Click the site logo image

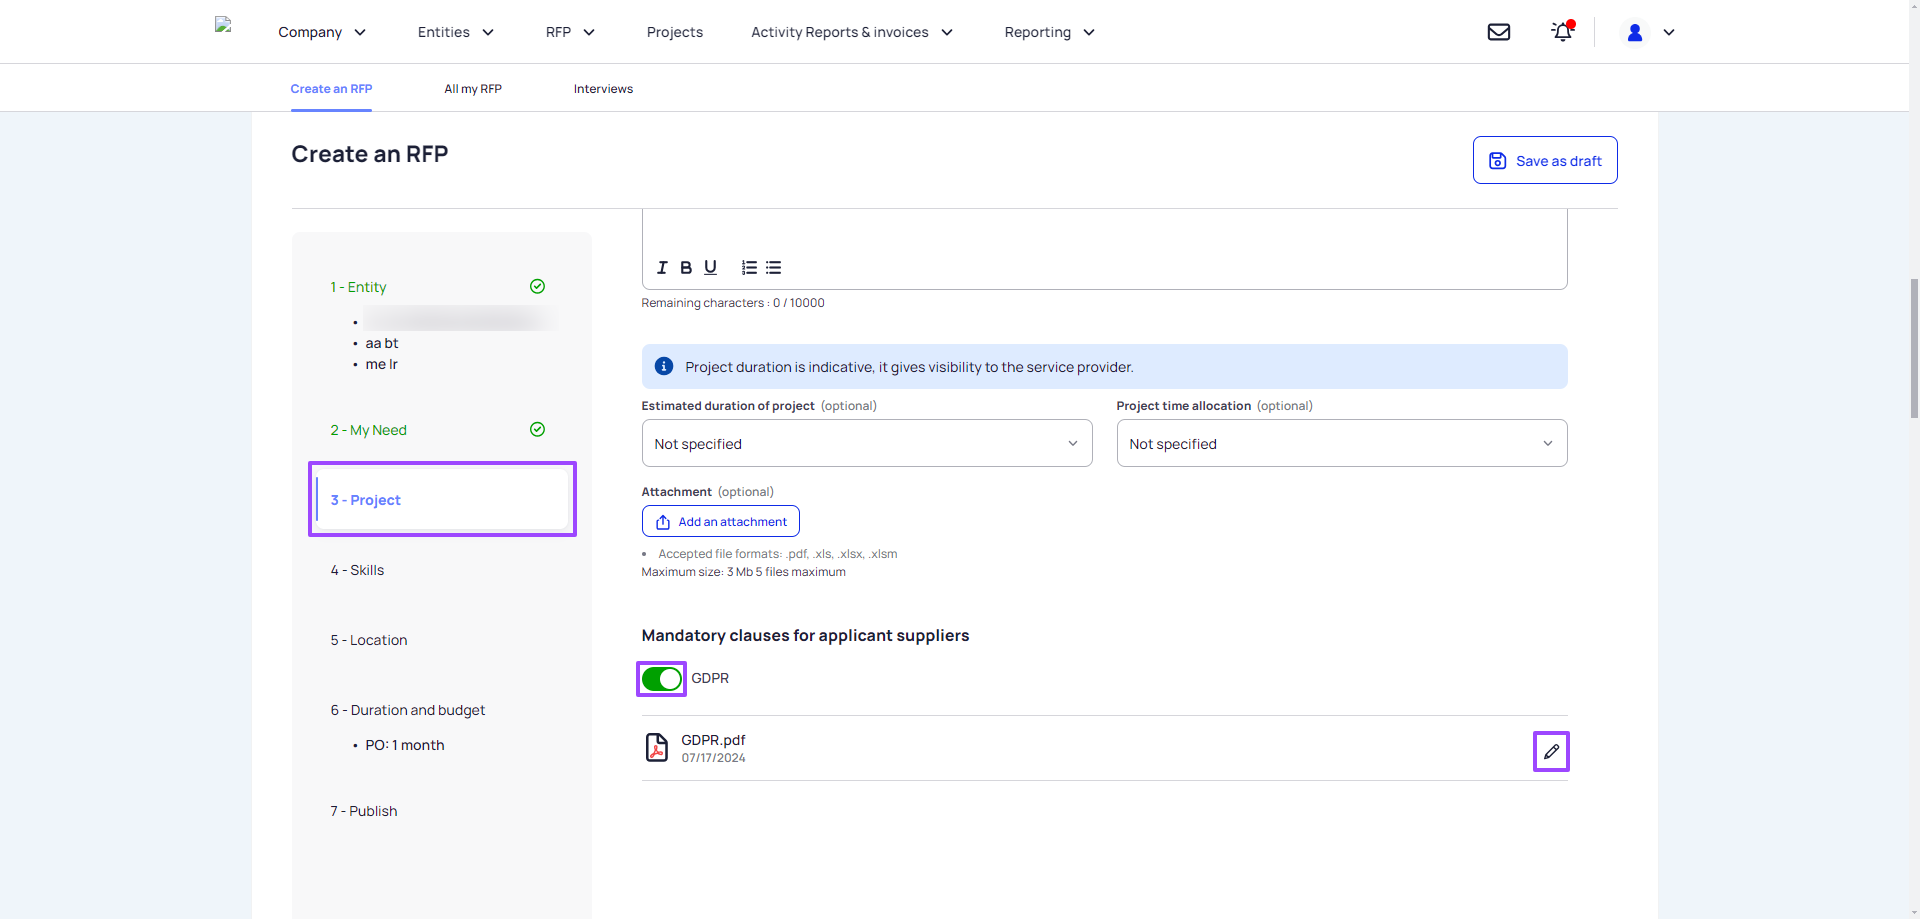tap(223, 25)
